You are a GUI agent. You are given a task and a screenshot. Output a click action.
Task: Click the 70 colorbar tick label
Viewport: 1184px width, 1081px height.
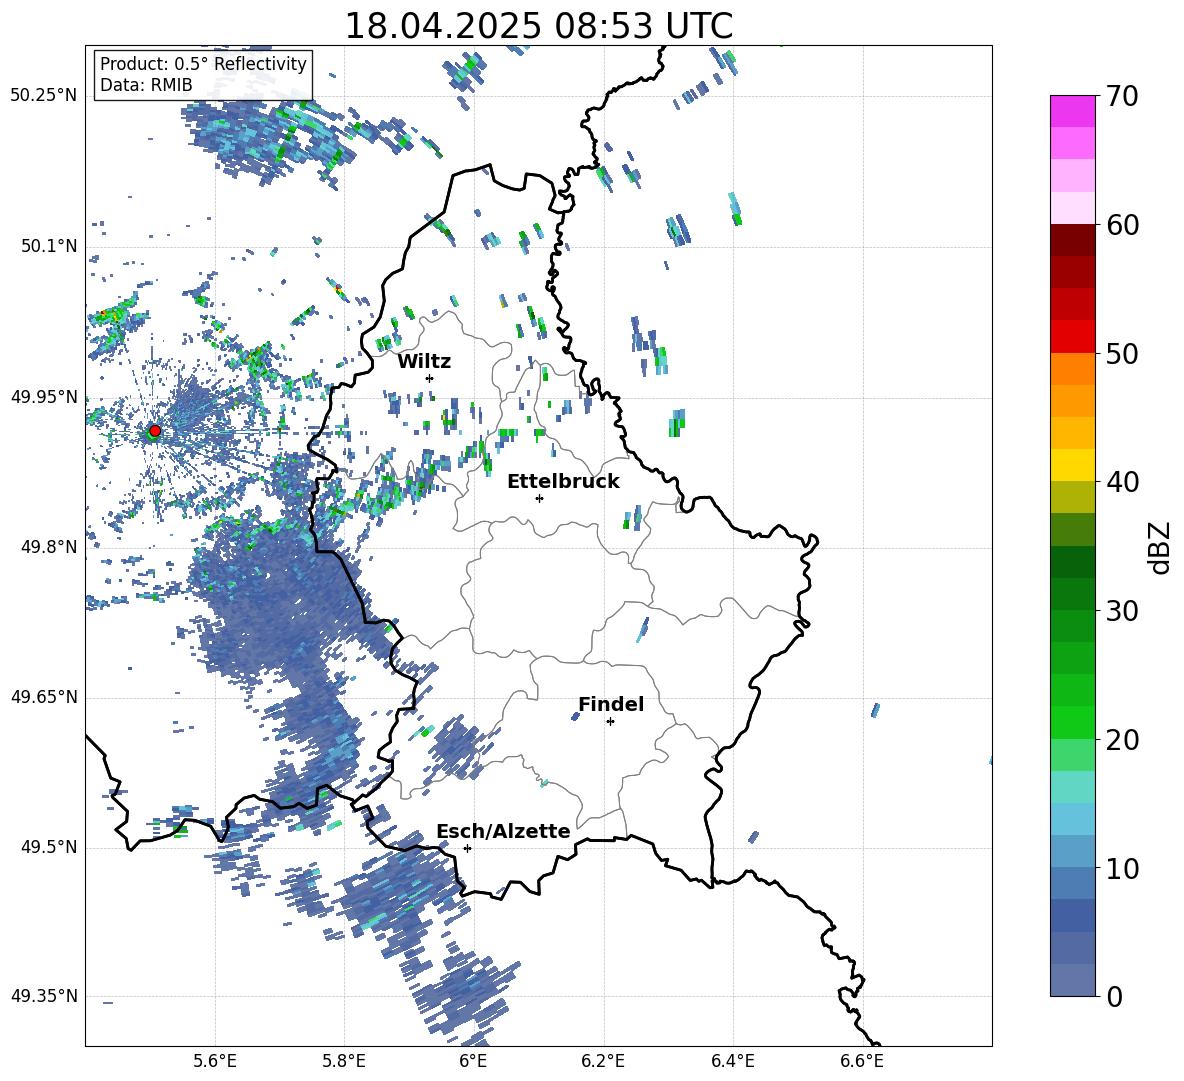point(1122,97)
